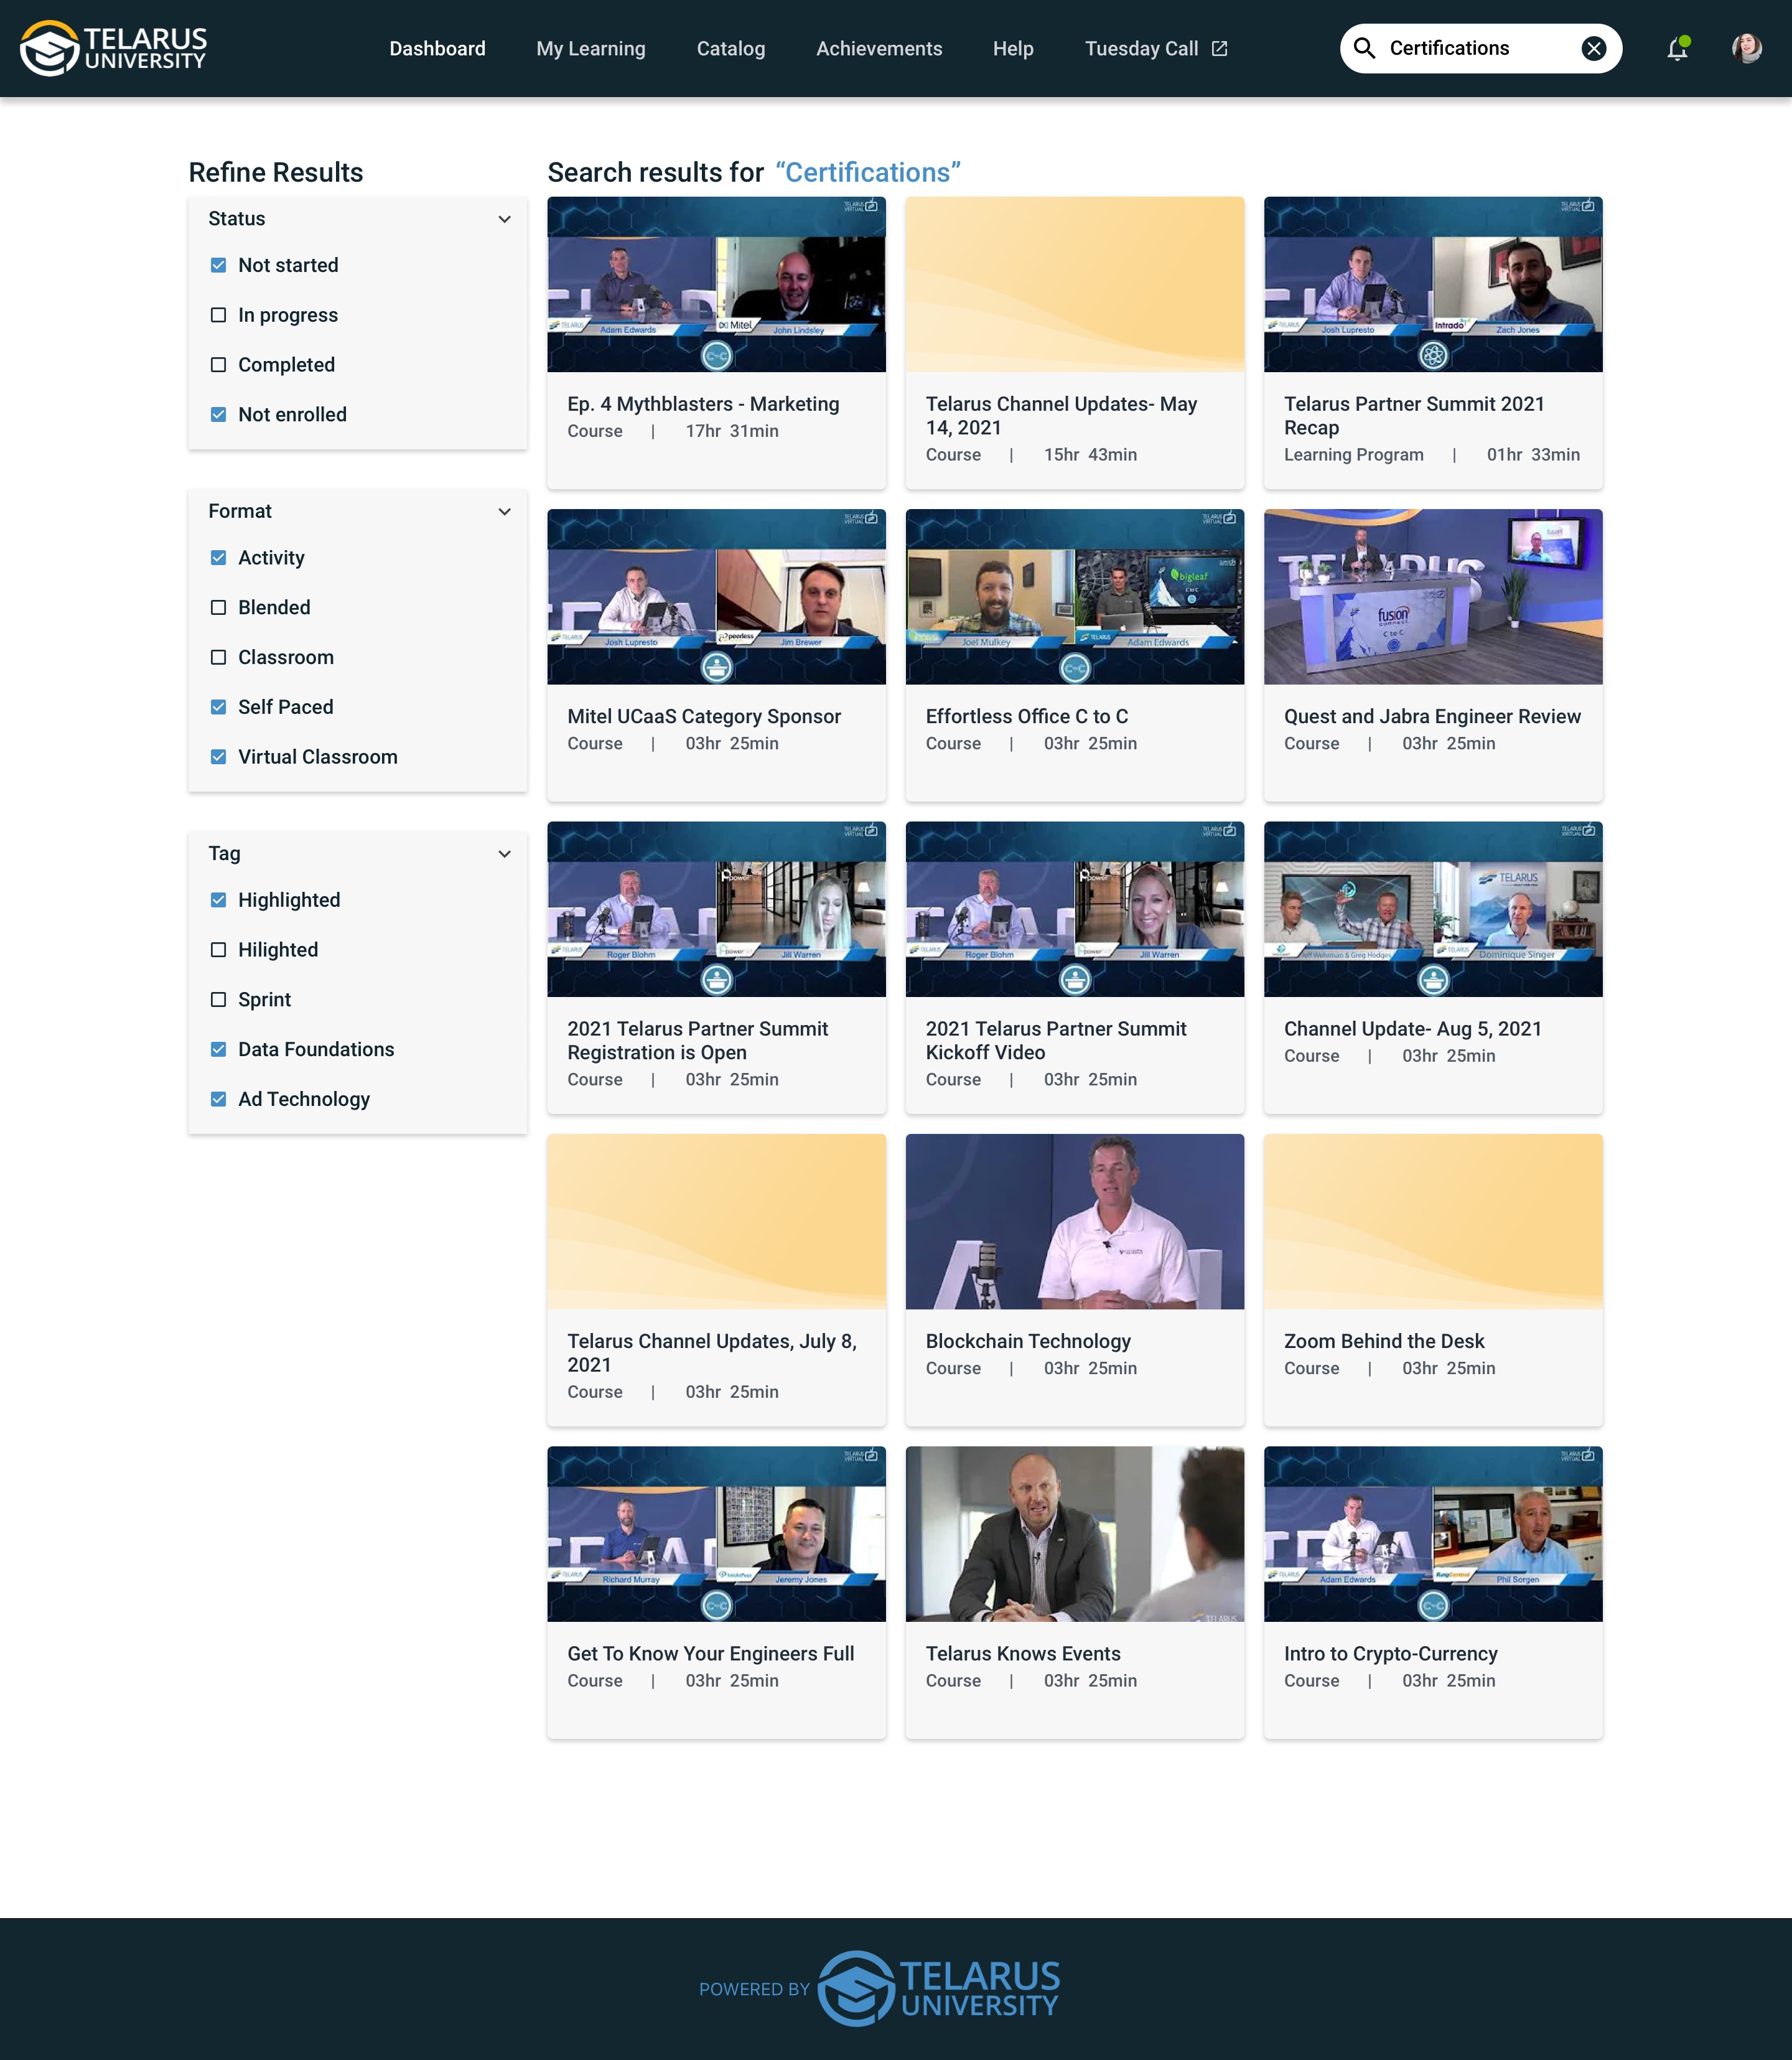Collapse the Status filter section

click(504, 219)
